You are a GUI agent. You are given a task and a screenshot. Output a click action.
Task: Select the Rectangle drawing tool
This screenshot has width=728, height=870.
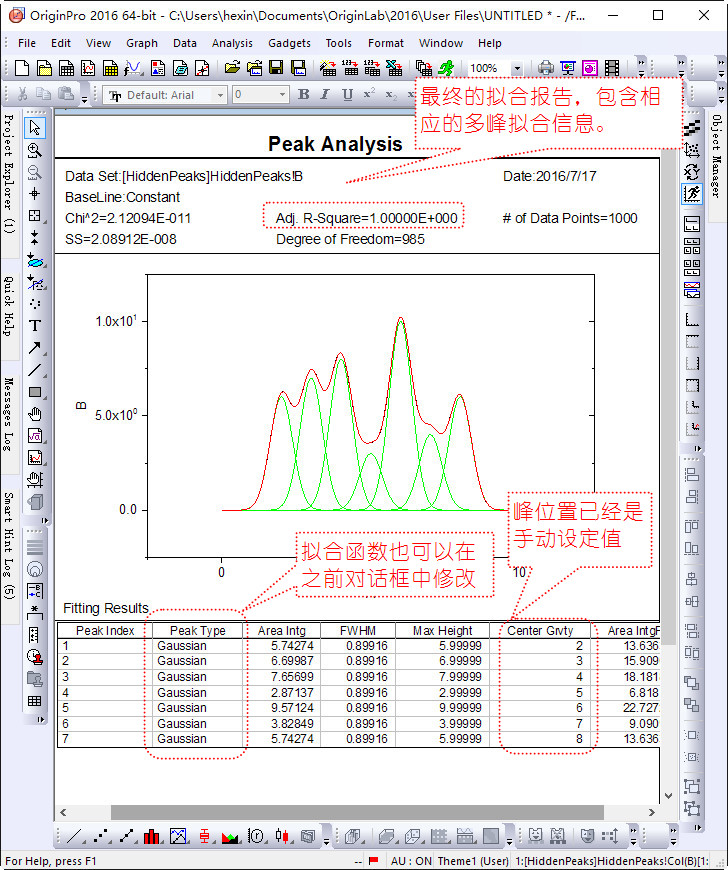[x=35, y=392]
